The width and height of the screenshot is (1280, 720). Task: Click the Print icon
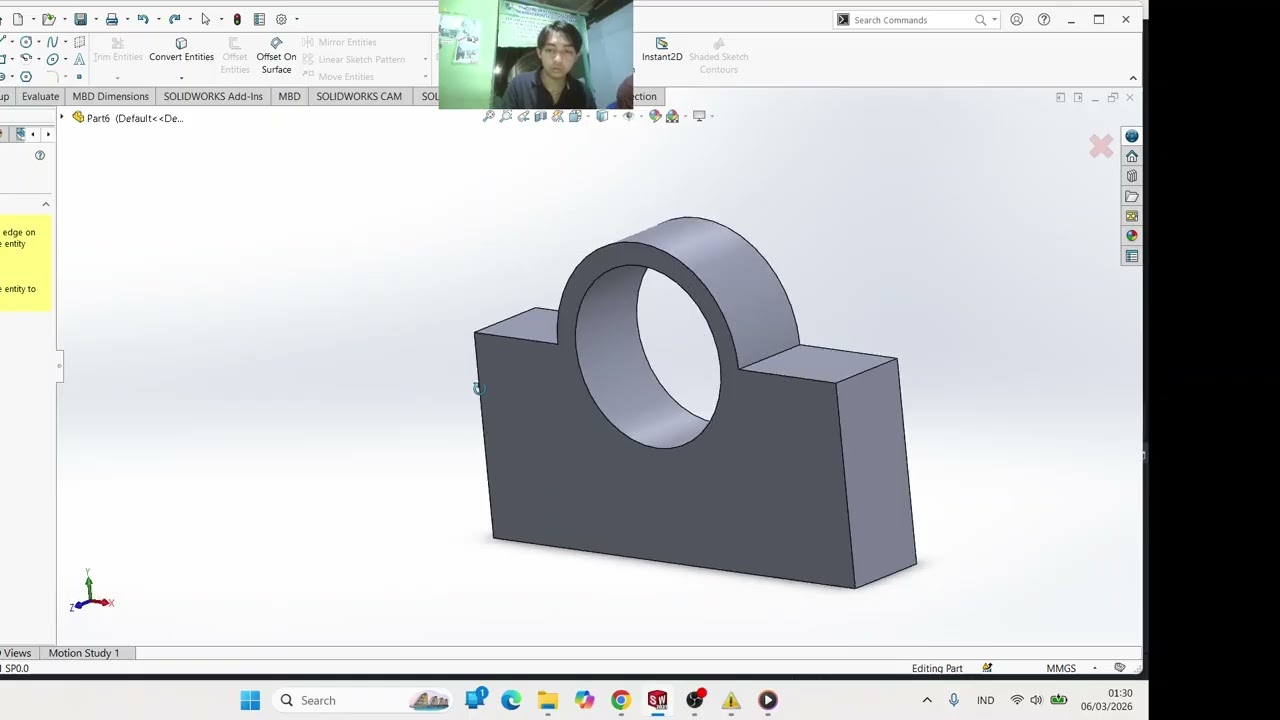[x=112, y=19]
